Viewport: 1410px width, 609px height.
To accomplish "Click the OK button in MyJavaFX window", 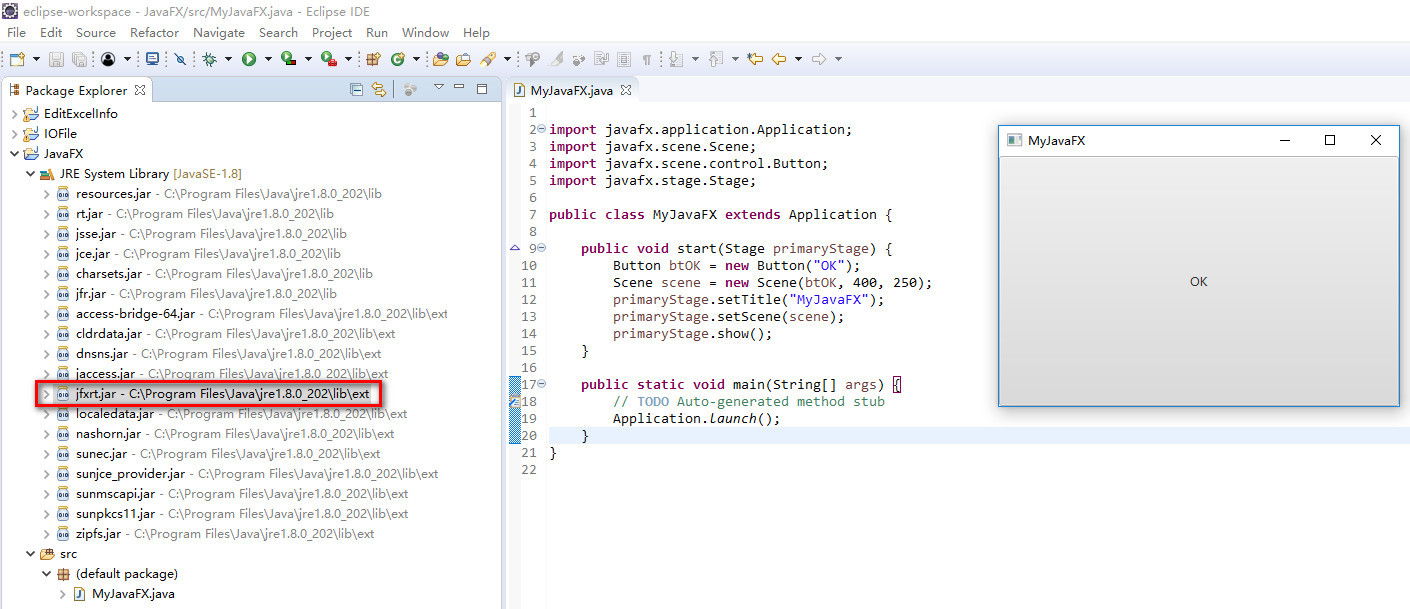I will [x=1199, y=282].
